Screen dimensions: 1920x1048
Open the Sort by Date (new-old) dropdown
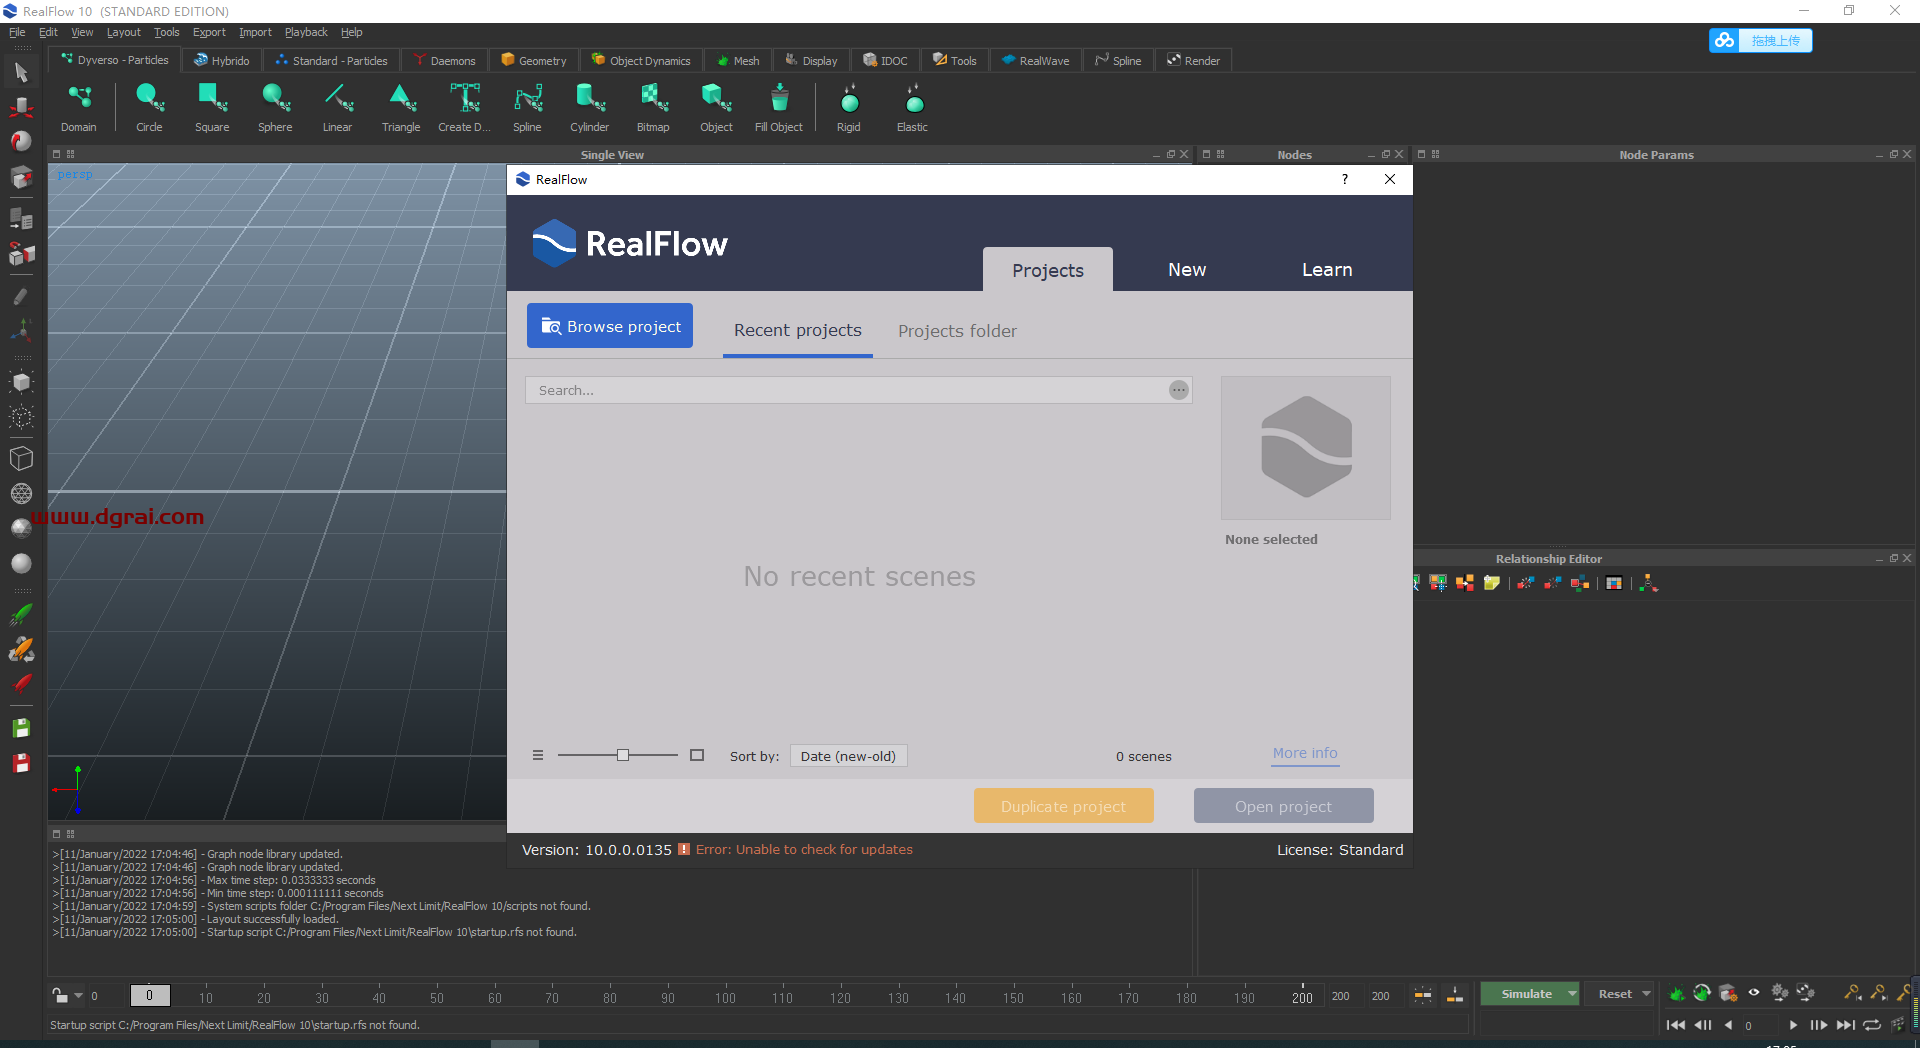click(849, 756)
